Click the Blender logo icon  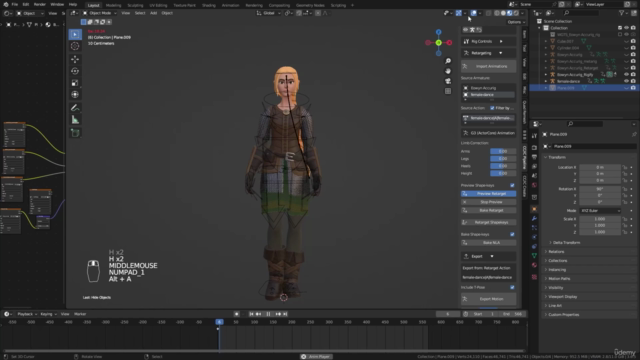(x=5, y=4)
